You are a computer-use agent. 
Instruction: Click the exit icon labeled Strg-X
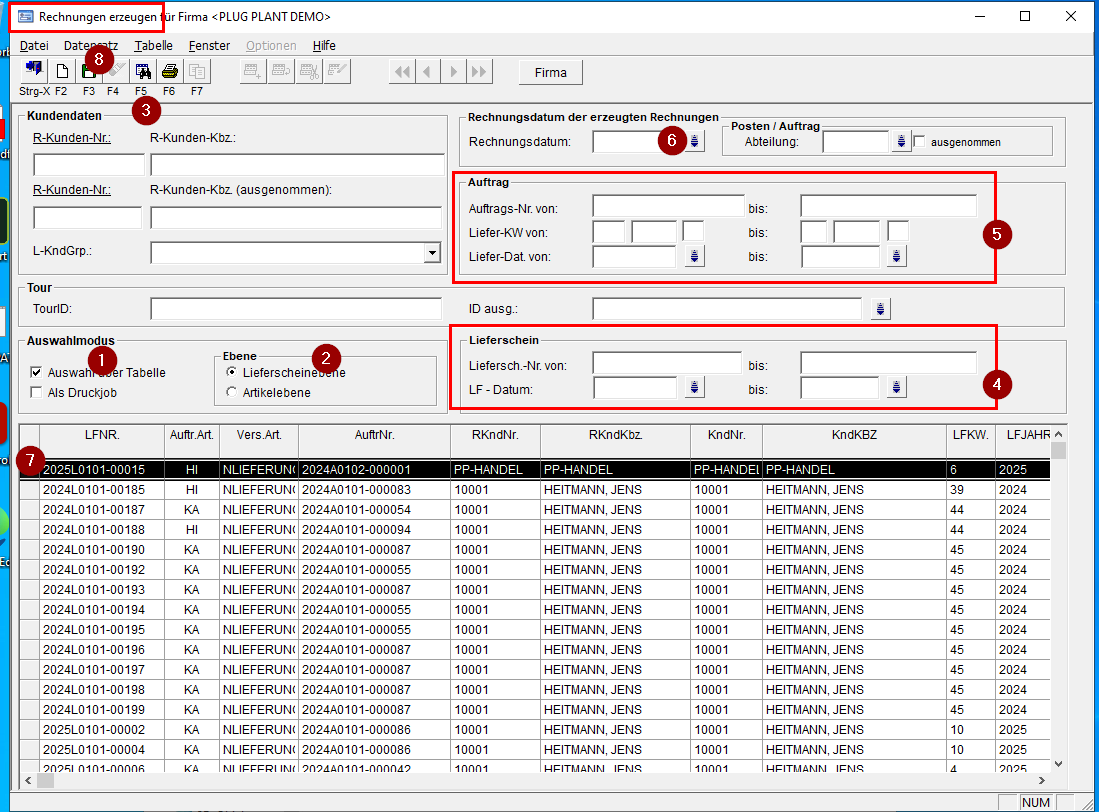pyautogui.click(x=34, y=71)
